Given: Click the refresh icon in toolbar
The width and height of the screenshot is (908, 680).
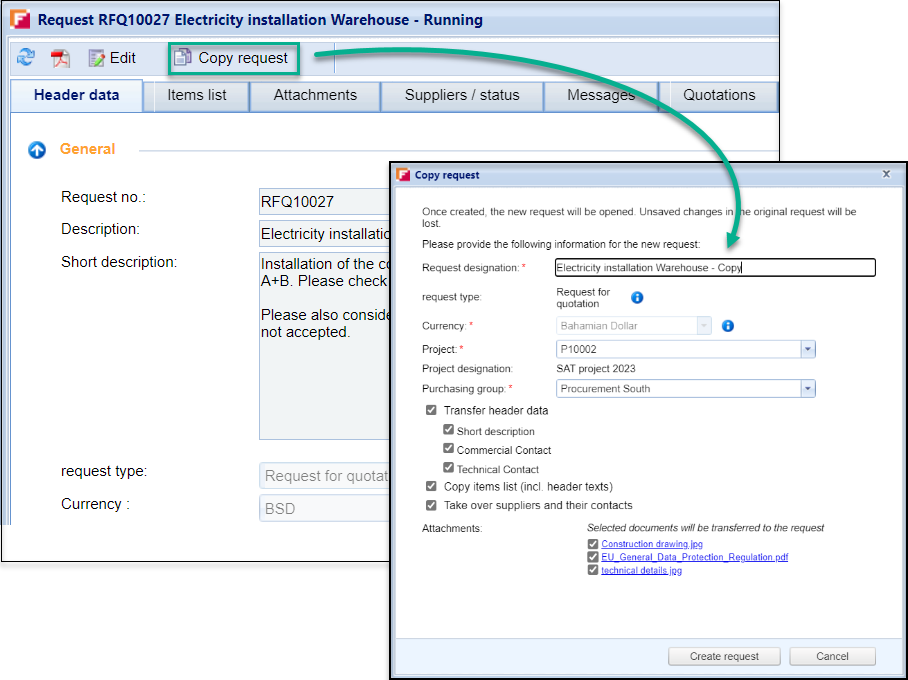Looking at the screenshot, I should click(x=26, y=58).
